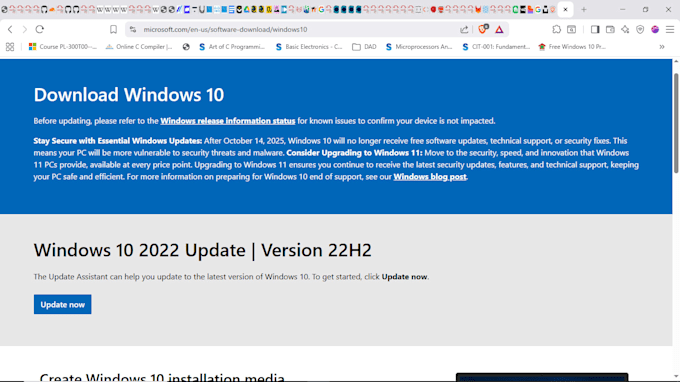Screen dimensions: 680x382
Task: Click the screenshot icon next to Extensions
Action: (x=572, y=29)
